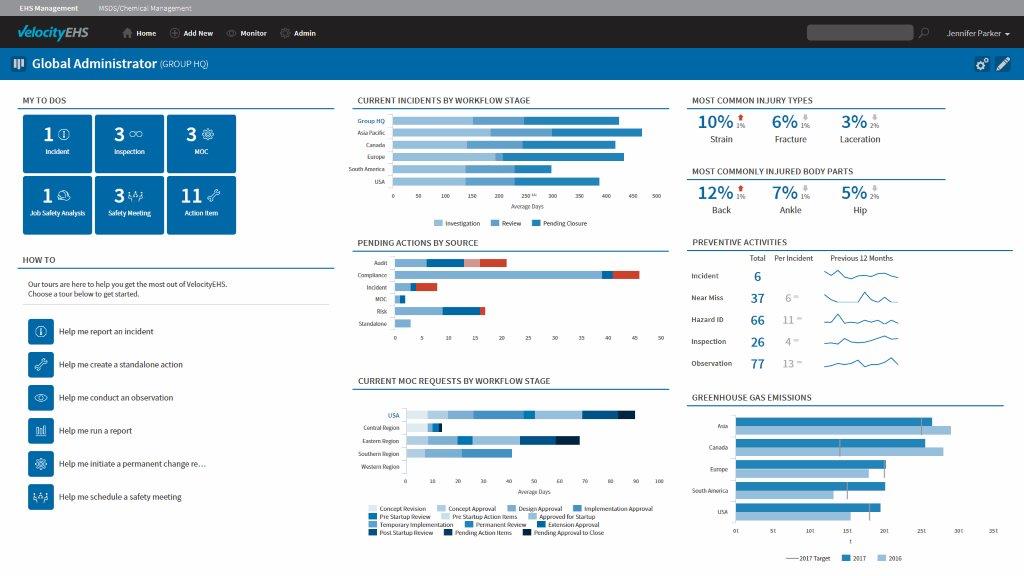The height and width of the screenshot is (576, 1024).
Task: Click the settings gears icon in header
Action: pyautogui.click(x=982, y=64)
